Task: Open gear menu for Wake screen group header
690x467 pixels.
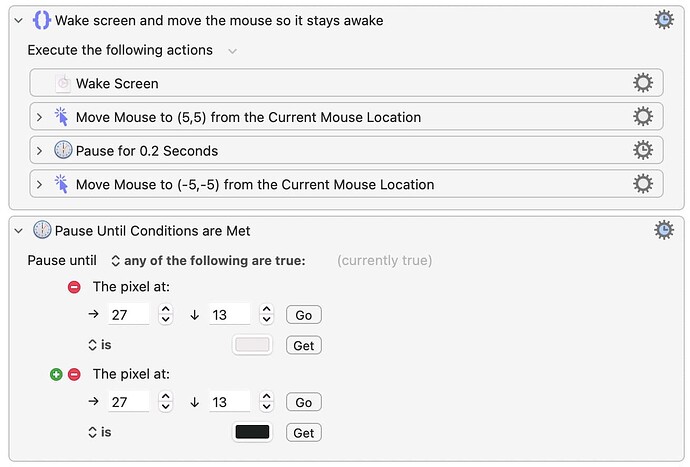Action: (663, 19)
